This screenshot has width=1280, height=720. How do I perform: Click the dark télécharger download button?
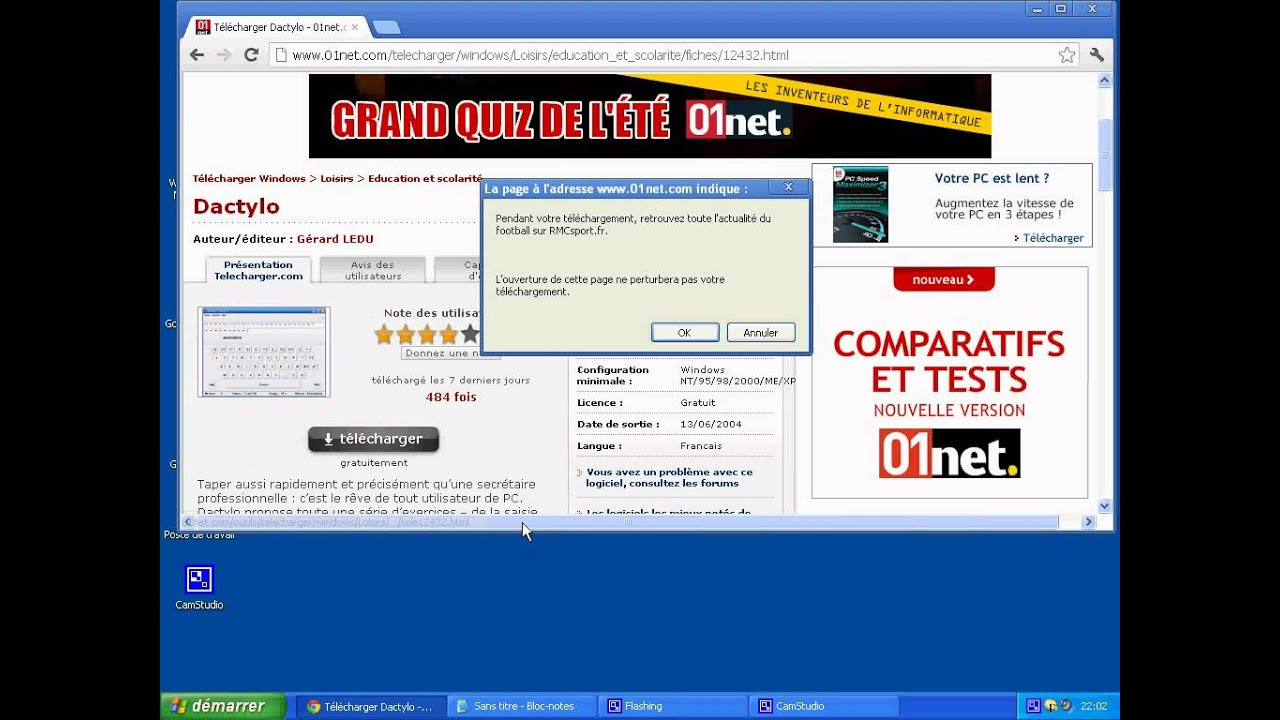373,439
